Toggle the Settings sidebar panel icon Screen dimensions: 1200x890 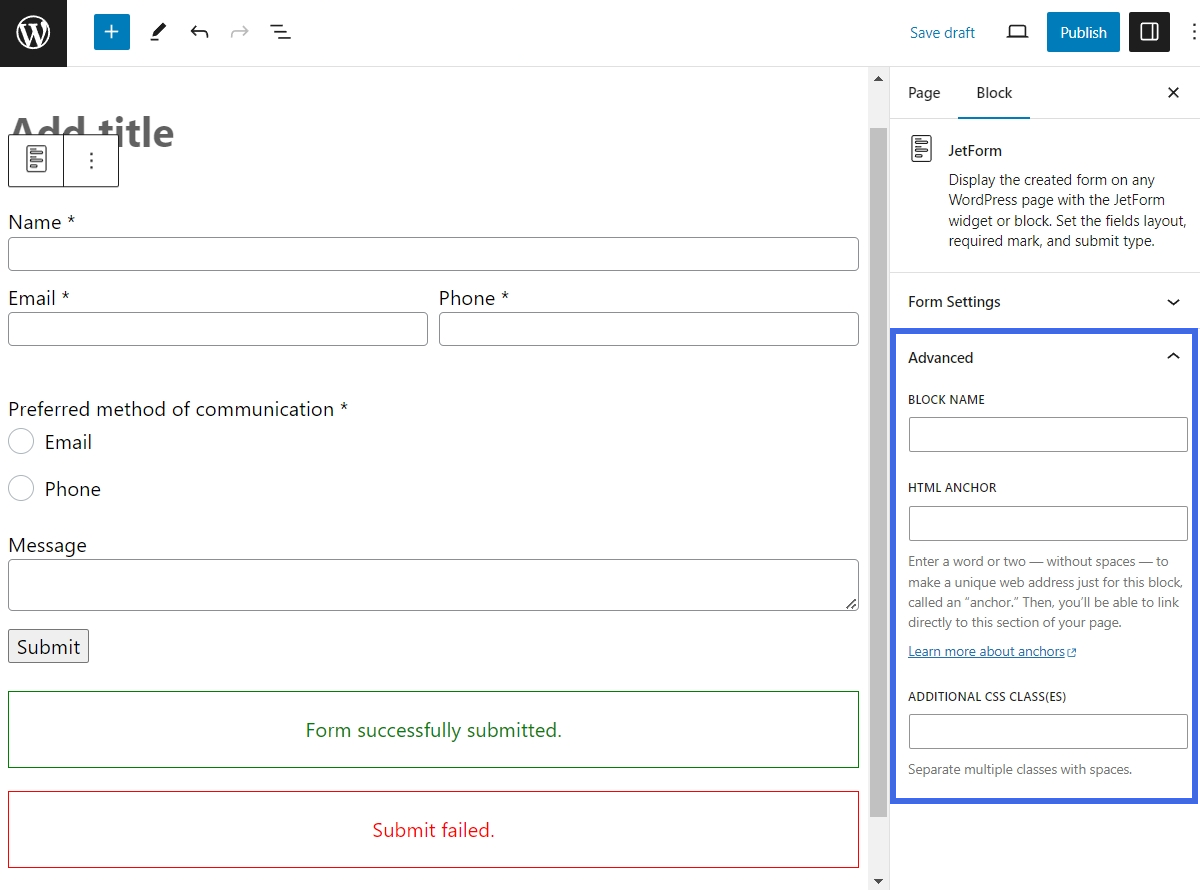(x=1149, y=32)
